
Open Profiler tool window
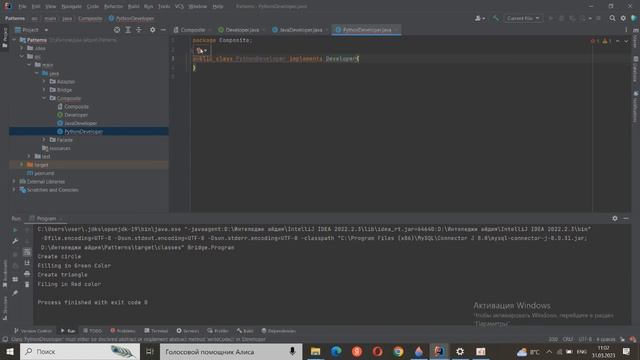218,331
